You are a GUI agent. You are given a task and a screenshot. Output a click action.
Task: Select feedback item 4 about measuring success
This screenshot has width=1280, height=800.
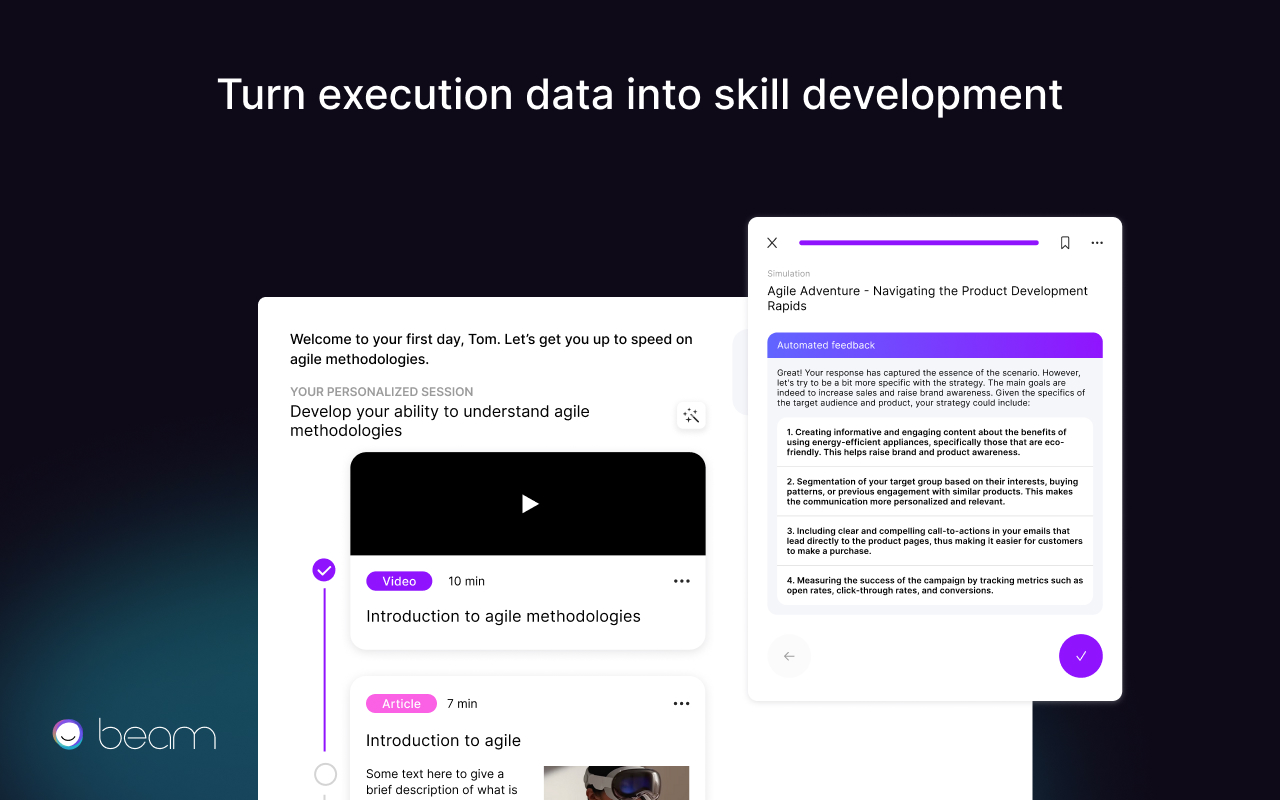pyautogui.click(x=935, y=585)
